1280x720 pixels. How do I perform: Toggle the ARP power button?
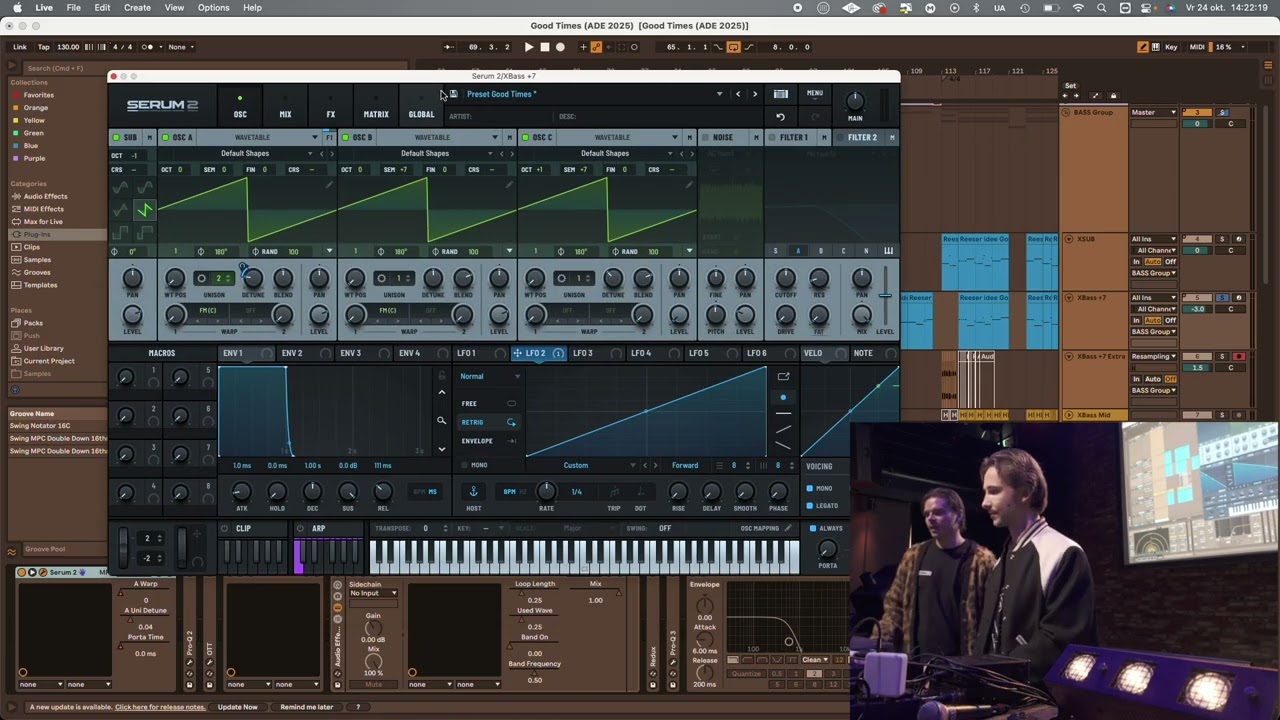click(301, 528)
